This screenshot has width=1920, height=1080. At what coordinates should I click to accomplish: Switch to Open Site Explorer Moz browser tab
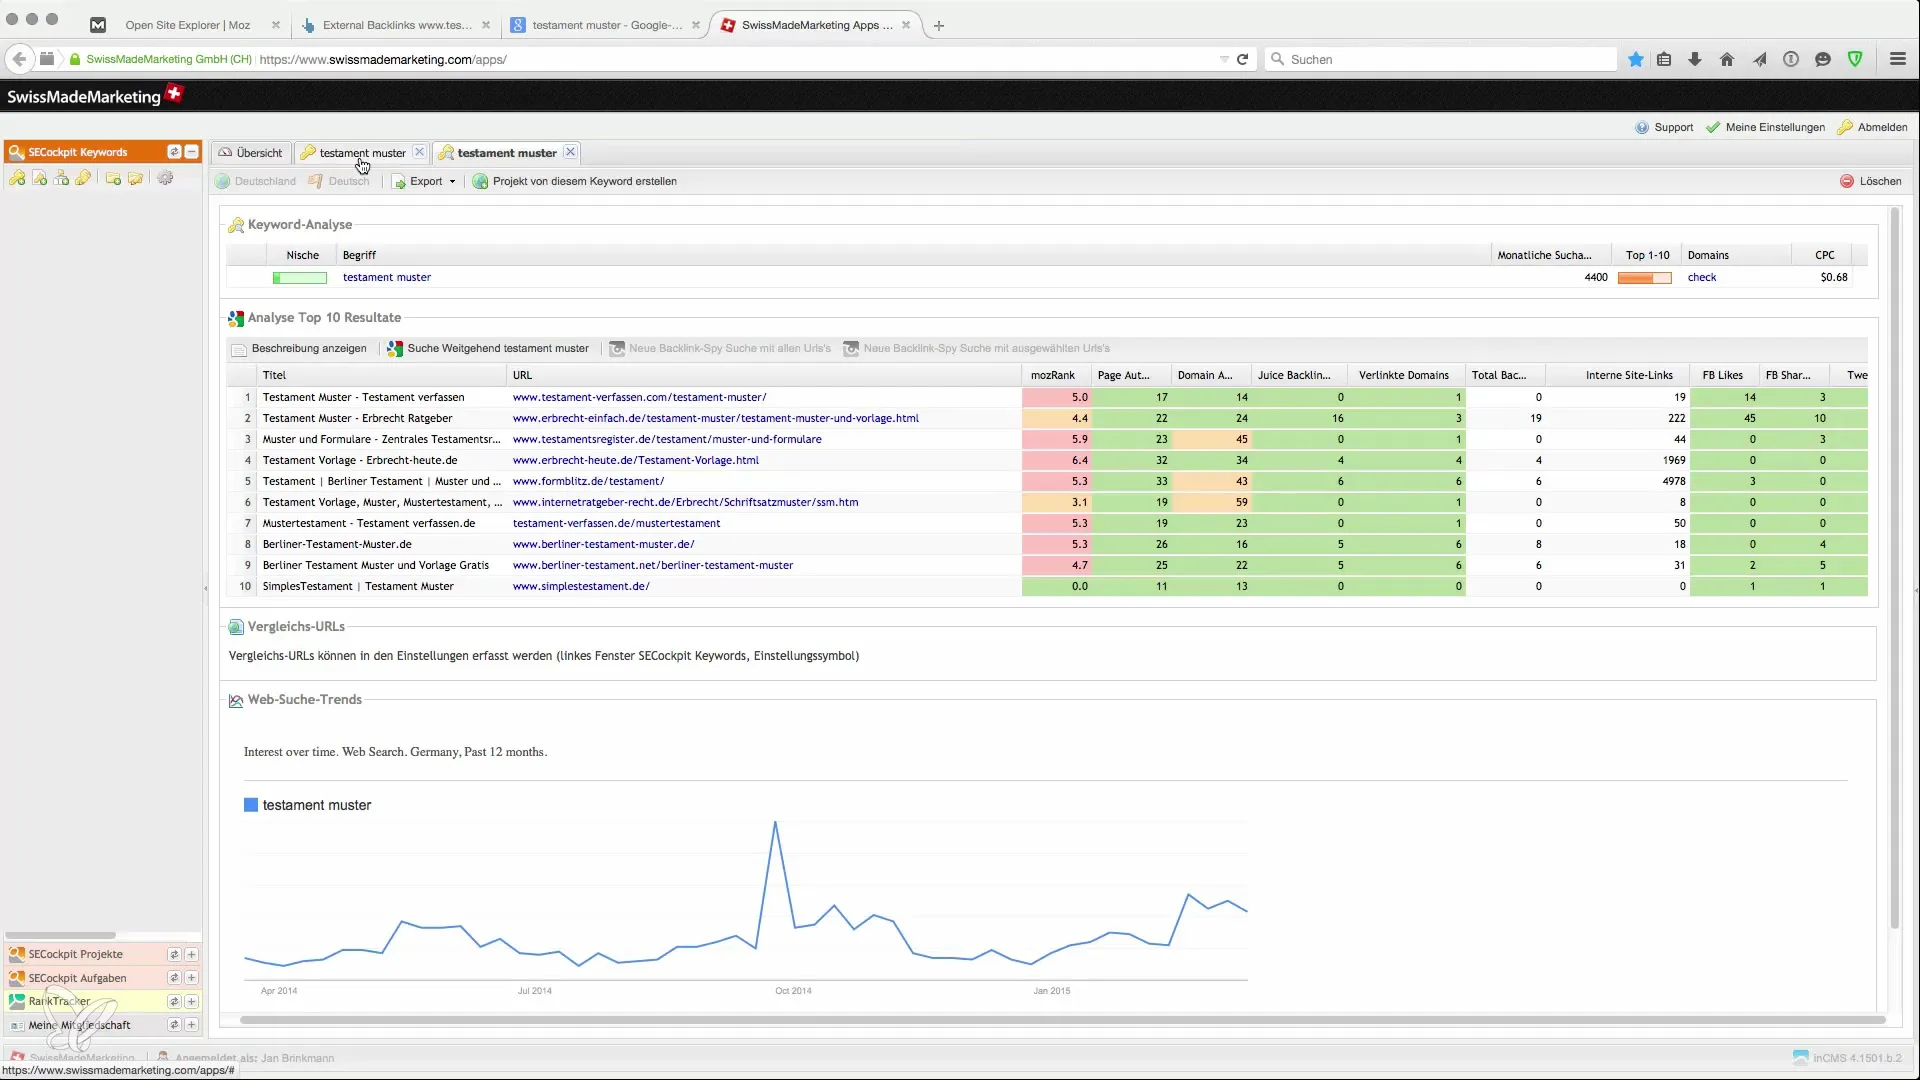187,25
